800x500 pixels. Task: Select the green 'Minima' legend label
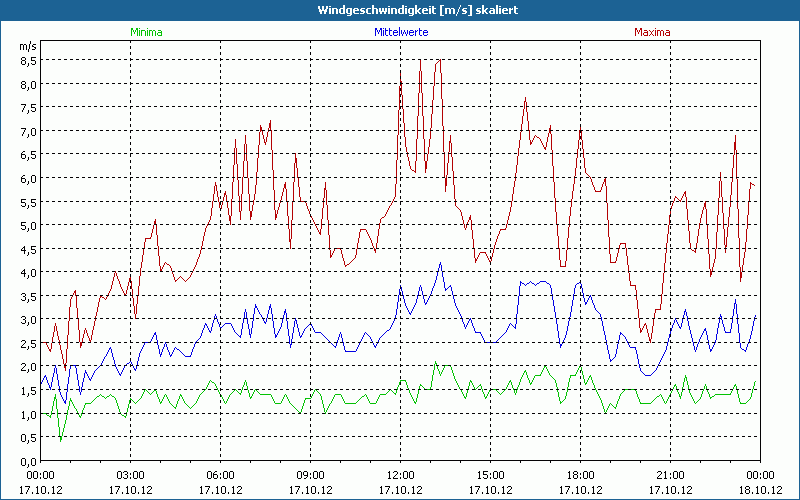click(x=146, y=32)
